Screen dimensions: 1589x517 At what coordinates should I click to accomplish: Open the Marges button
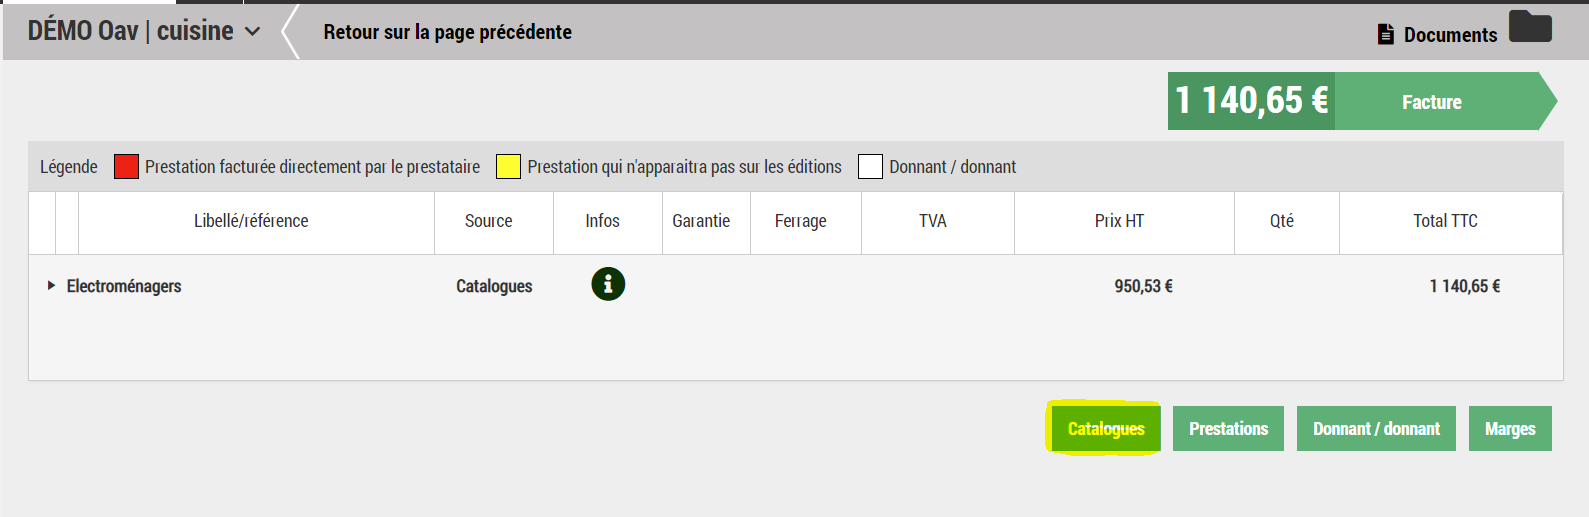[1510, 429]
